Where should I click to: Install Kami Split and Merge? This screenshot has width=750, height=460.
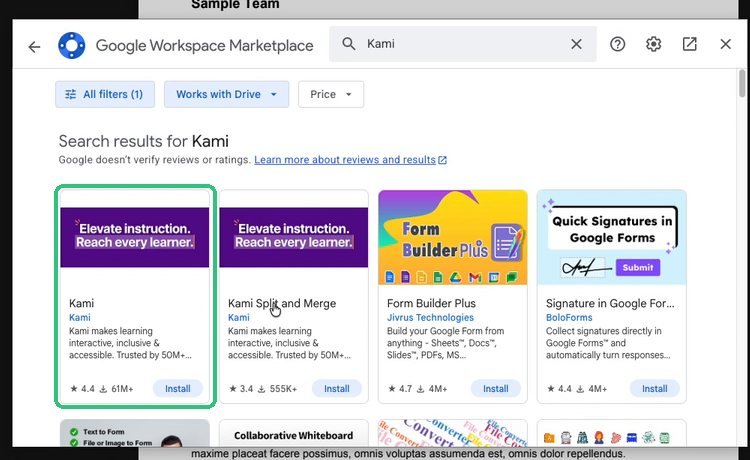(337, 389)
